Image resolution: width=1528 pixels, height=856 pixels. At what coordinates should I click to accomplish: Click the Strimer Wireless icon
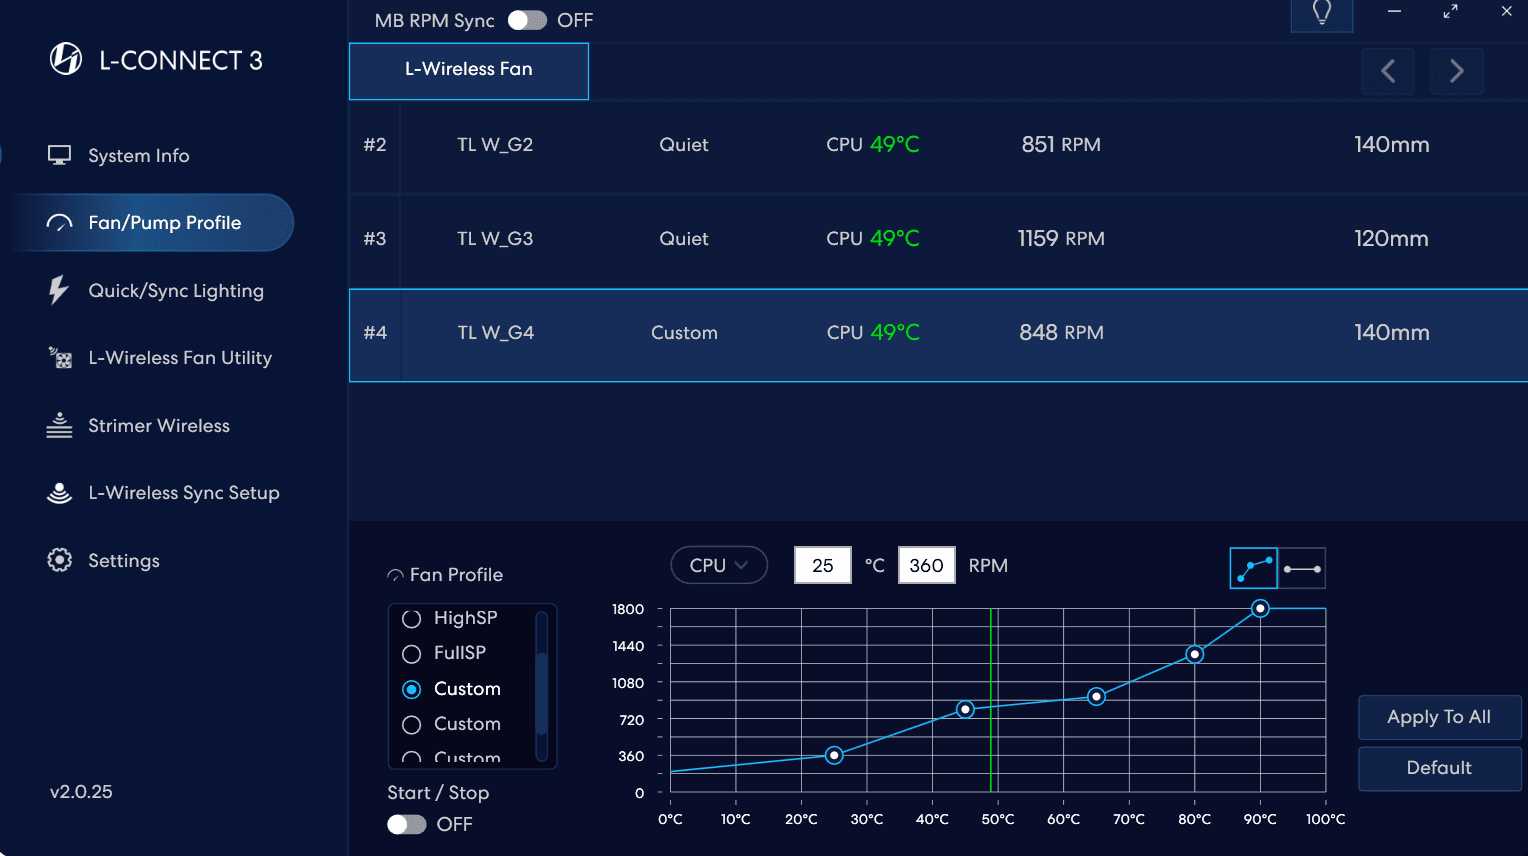point(59,425)
